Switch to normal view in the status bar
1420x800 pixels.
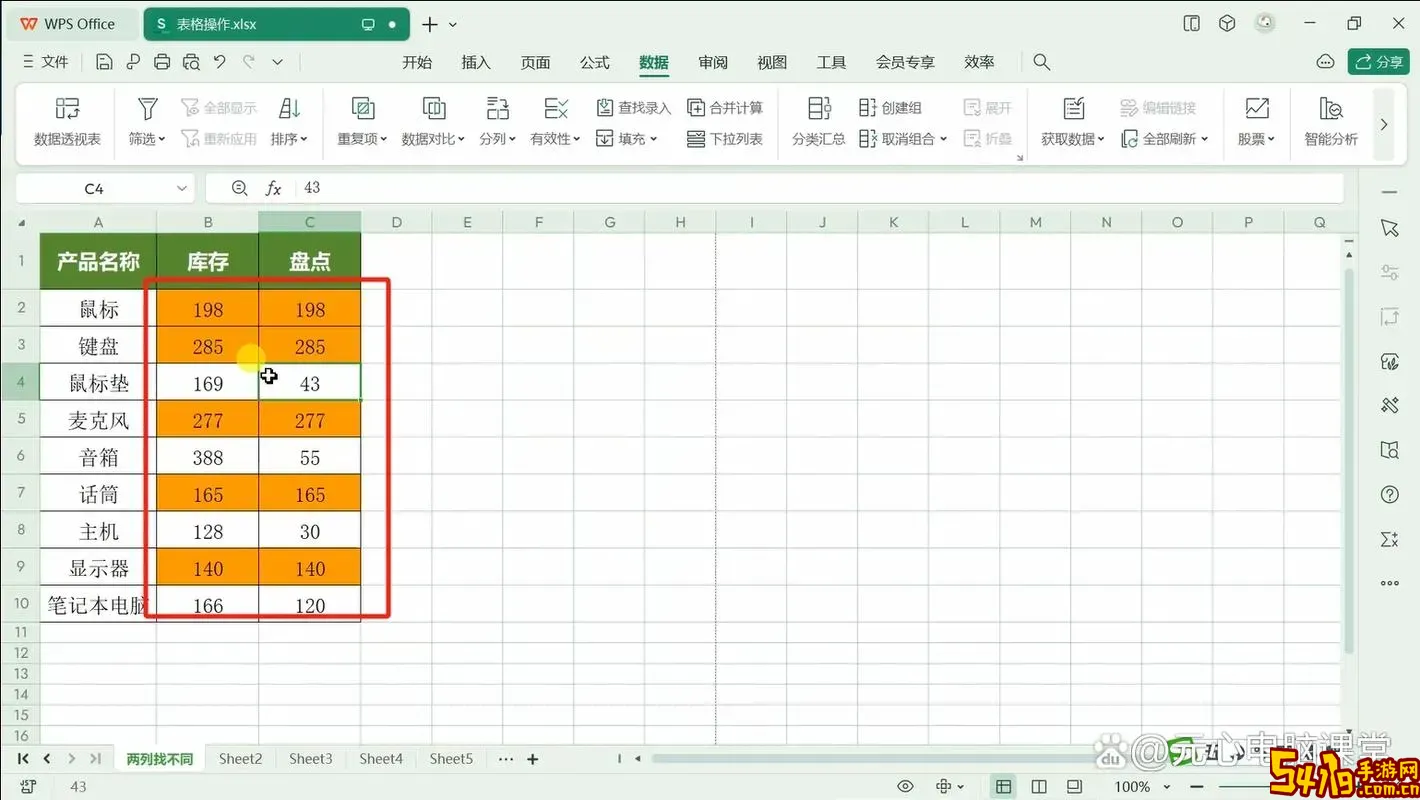(1003, 786)
